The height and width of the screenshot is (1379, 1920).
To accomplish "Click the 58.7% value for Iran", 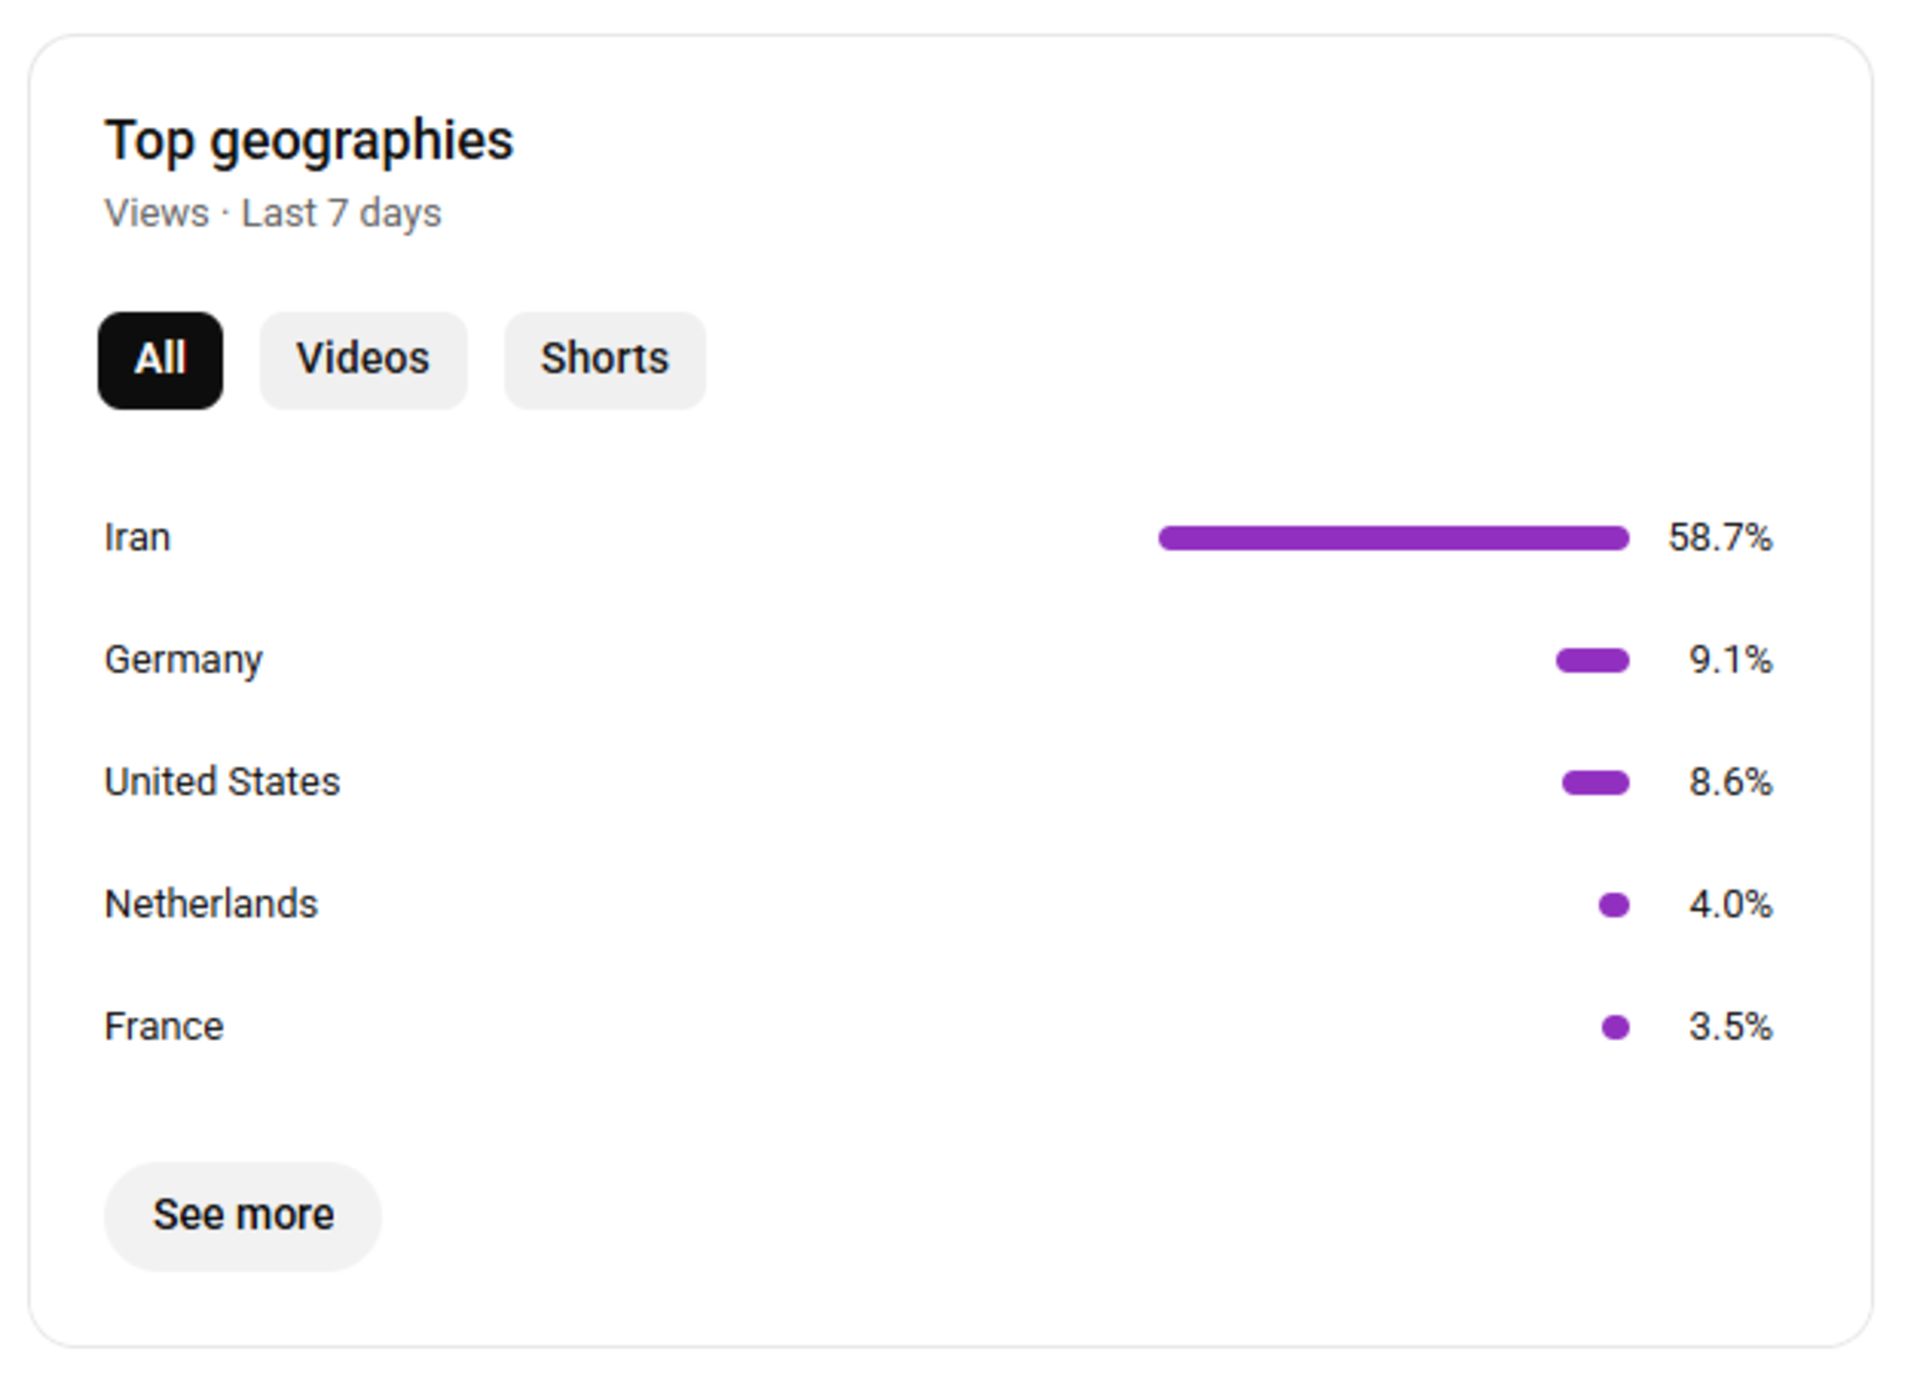I will (1720, 538).
